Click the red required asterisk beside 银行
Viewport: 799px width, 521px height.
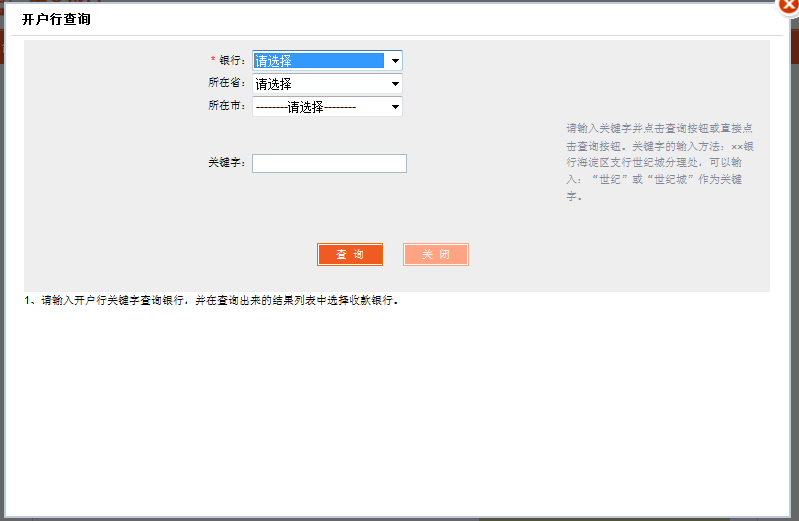213,61
